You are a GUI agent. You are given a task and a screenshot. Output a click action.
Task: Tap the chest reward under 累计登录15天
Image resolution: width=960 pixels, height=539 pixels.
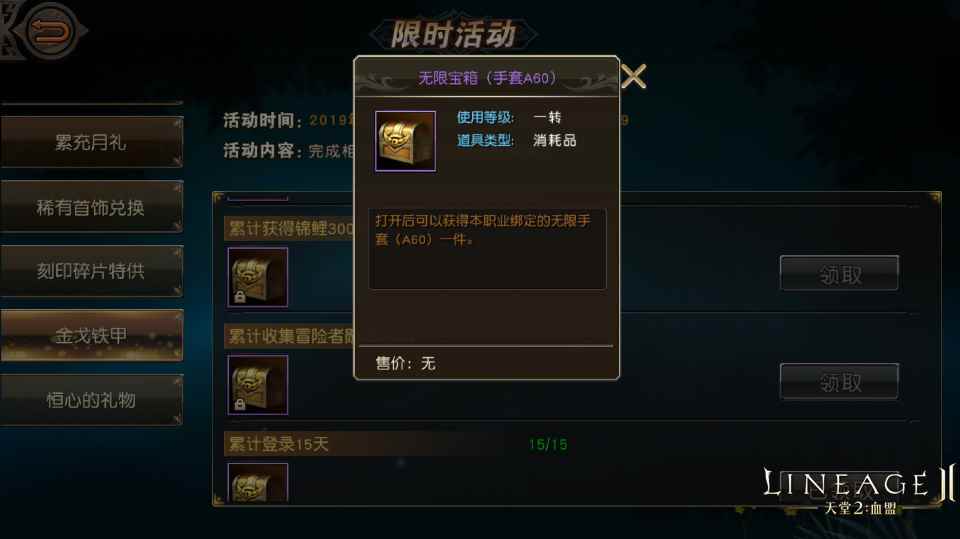pos(258,483)
